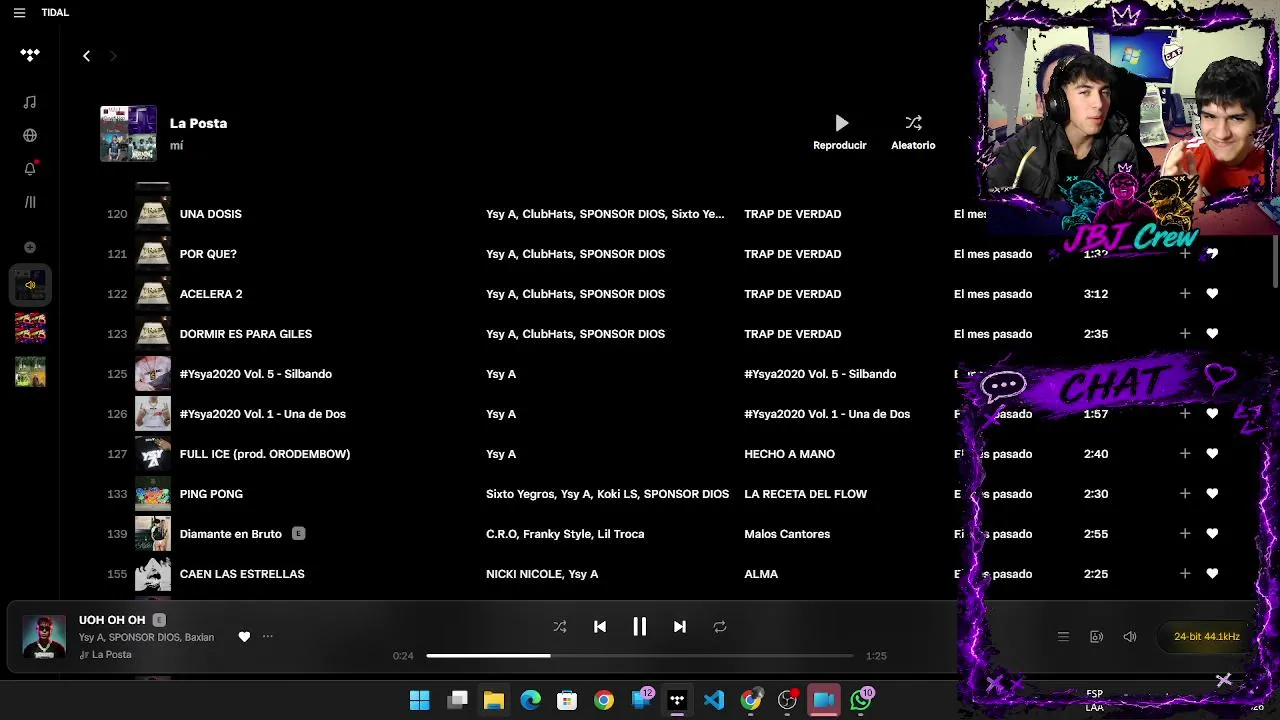The width and height of the screenshot is (1280, 720).
Task: Shuffle play with Aleatorio button
Action: [913, 132]
